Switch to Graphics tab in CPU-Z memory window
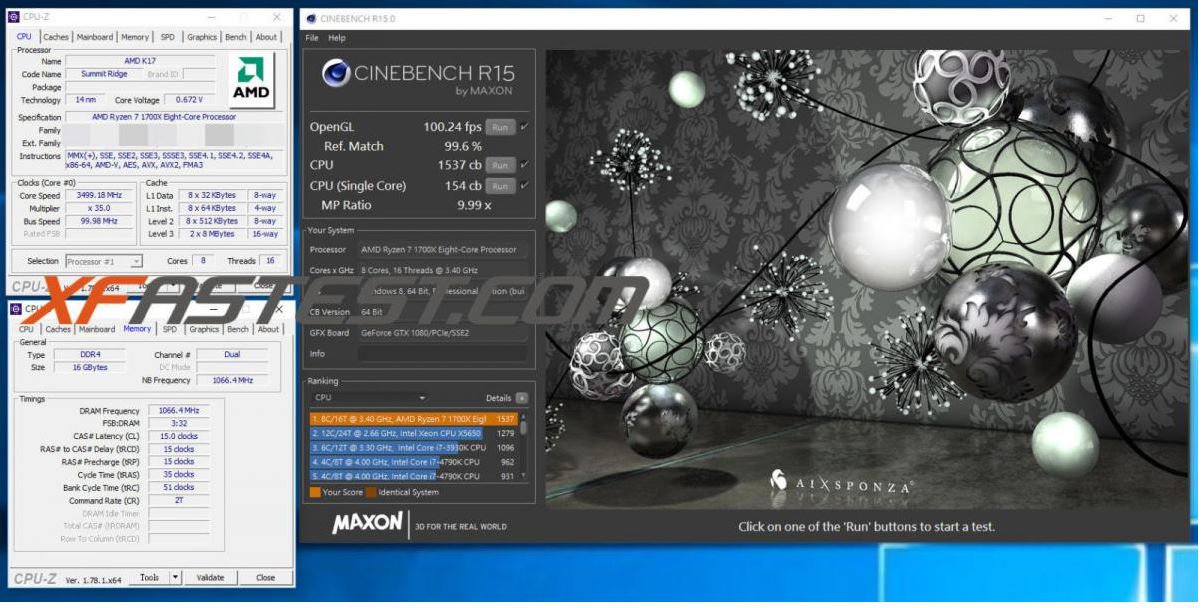This screenshot has width=1204, height=608. (x=204, y=329)
